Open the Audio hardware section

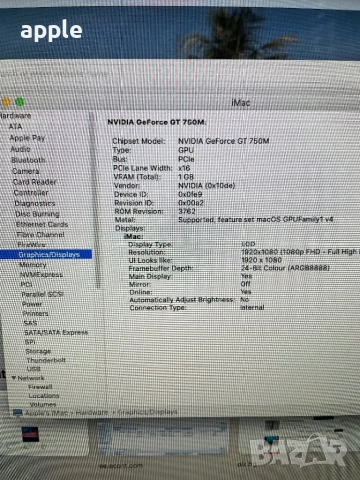tap(20, 149)
